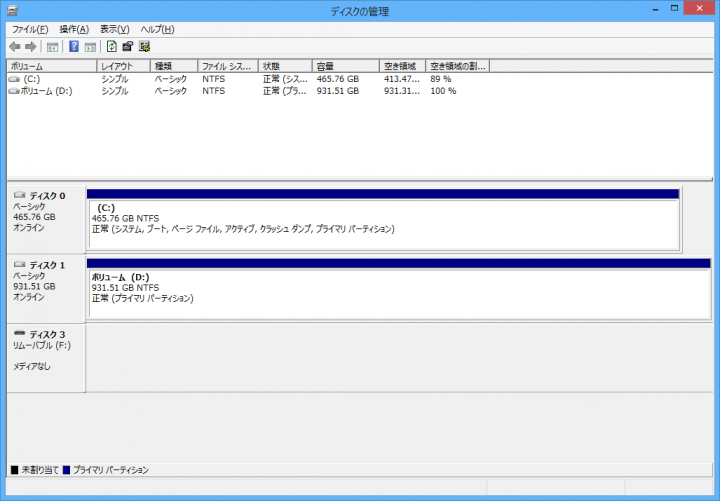Viewport: 720px width, 501px height.
Task: Click the Refresh toolbar icon
Action: click(x=112, y=46)
